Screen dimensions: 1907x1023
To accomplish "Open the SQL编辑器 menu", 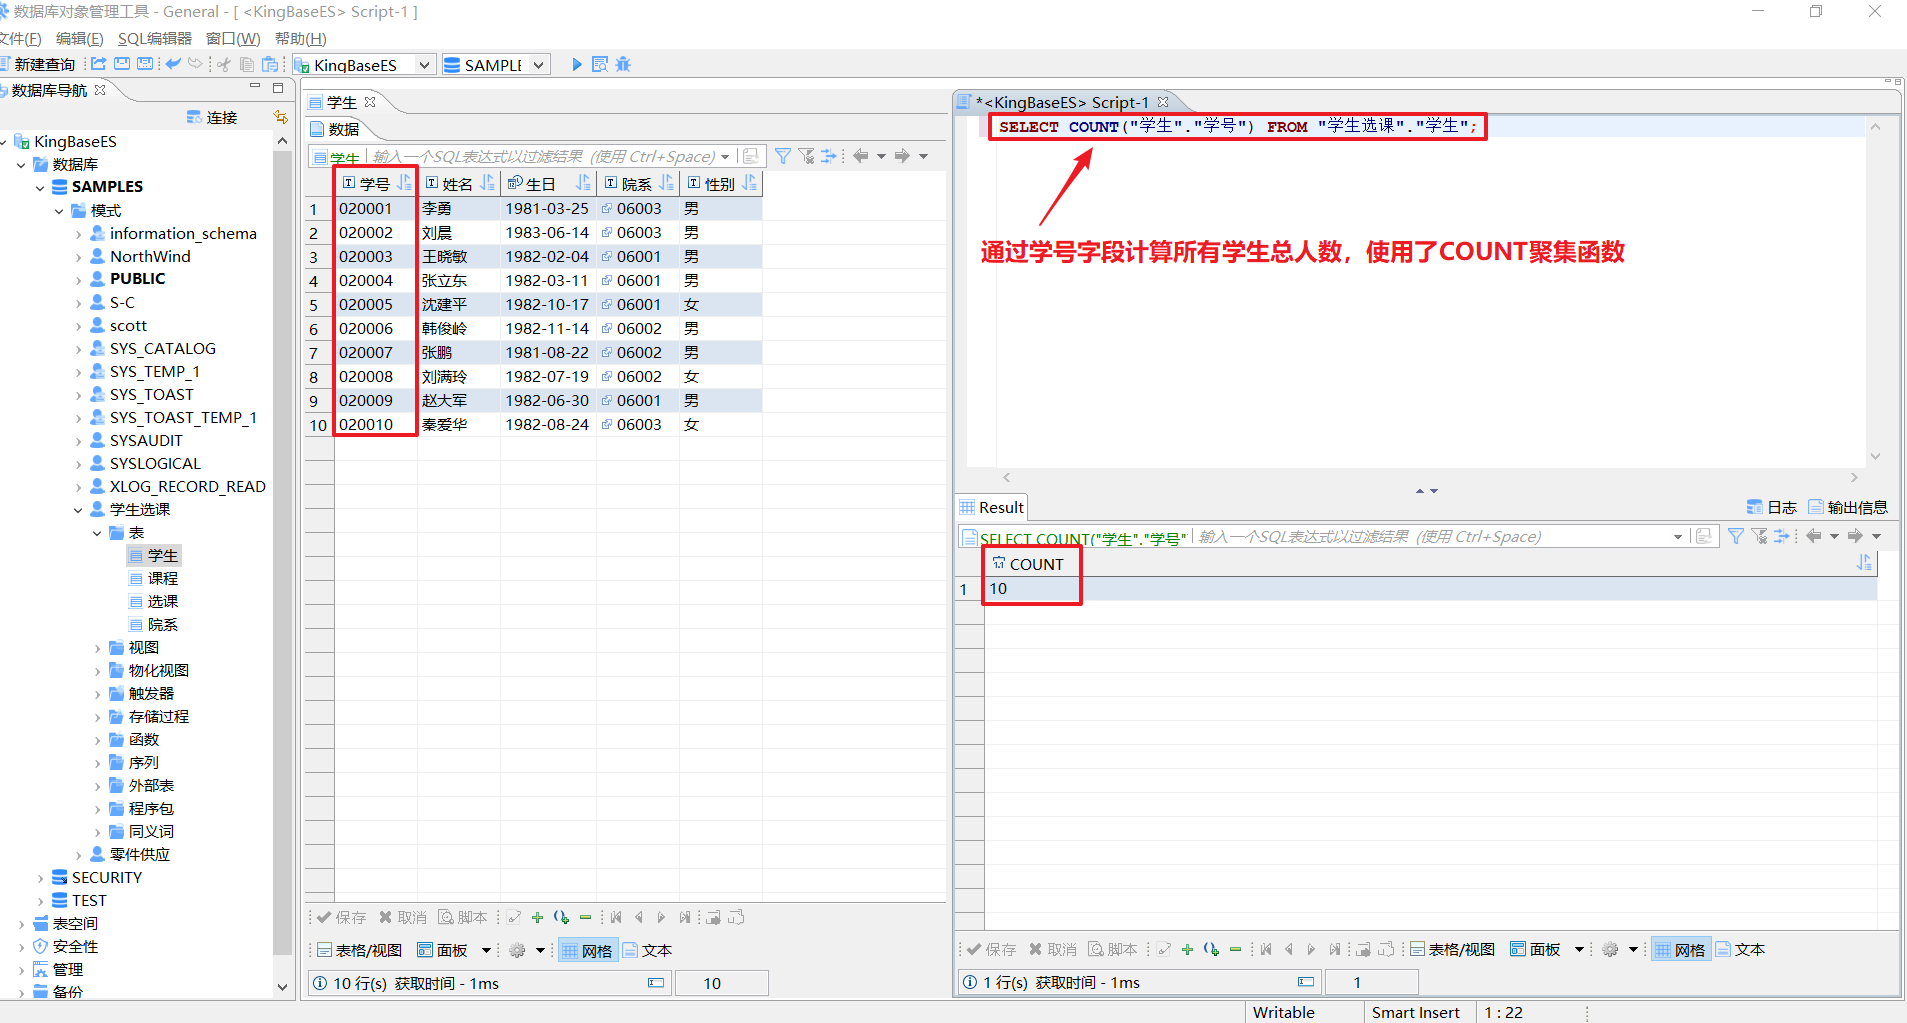I will (x=154, y=38).
